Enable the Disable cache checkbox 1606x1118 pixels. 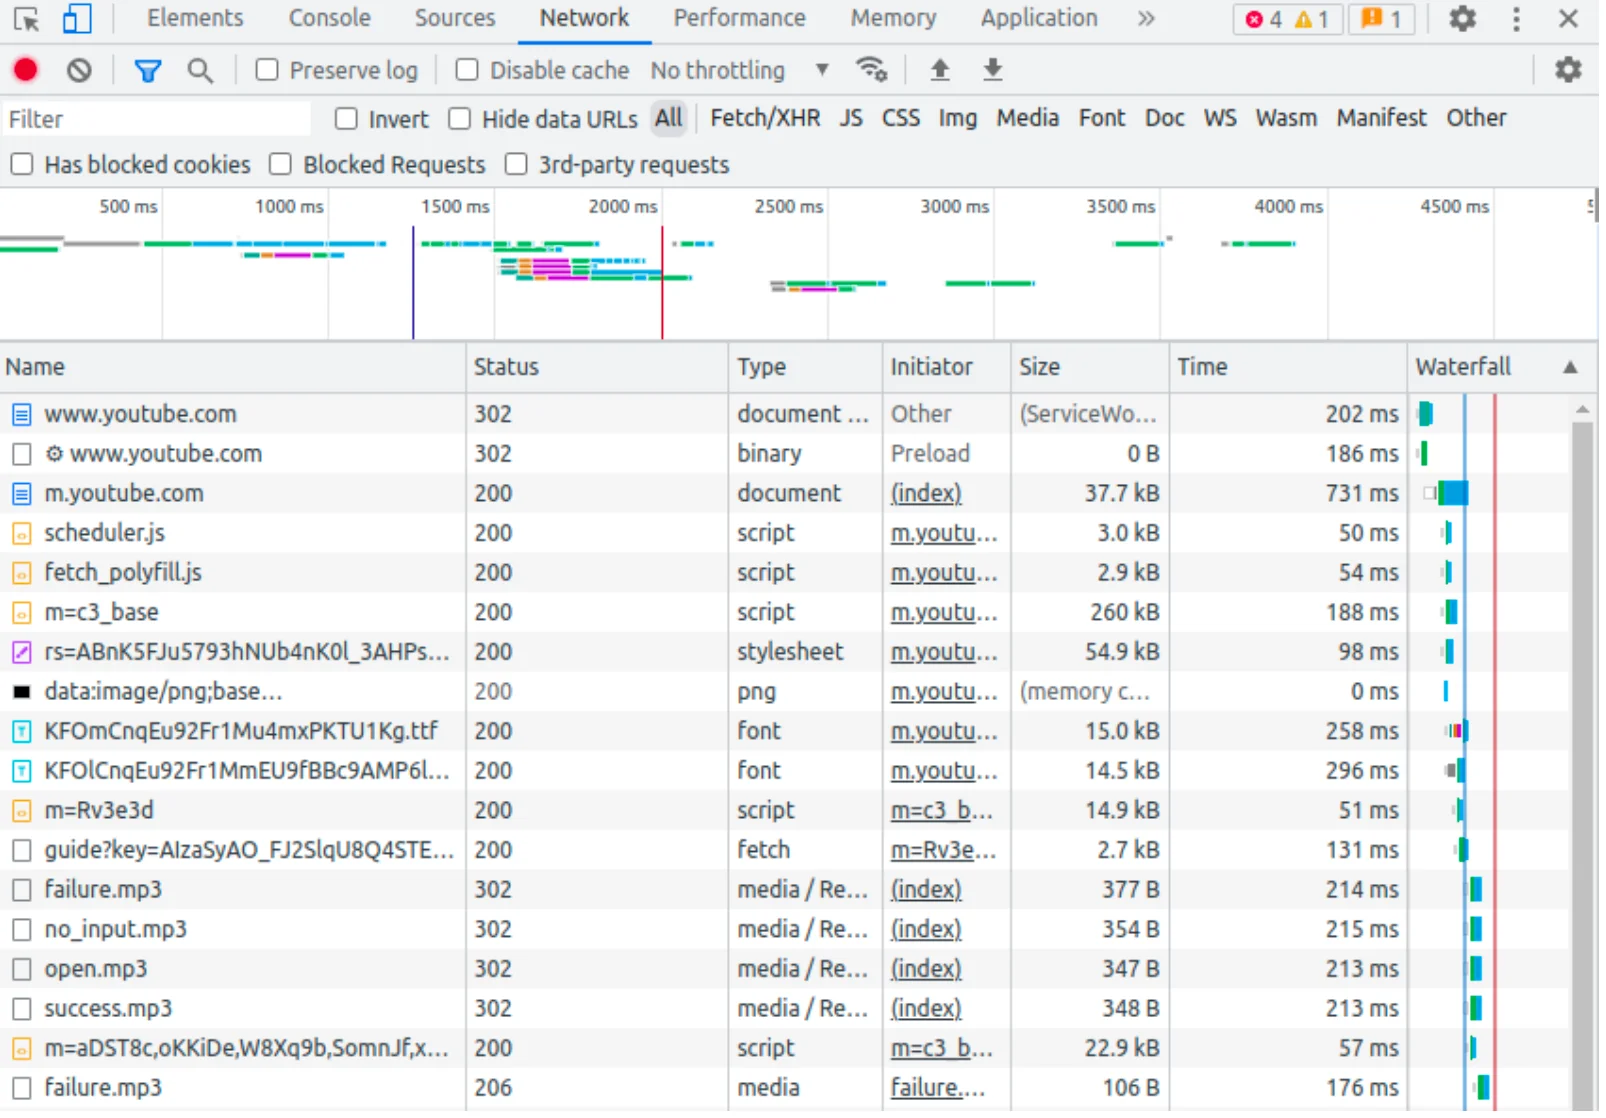467,70
